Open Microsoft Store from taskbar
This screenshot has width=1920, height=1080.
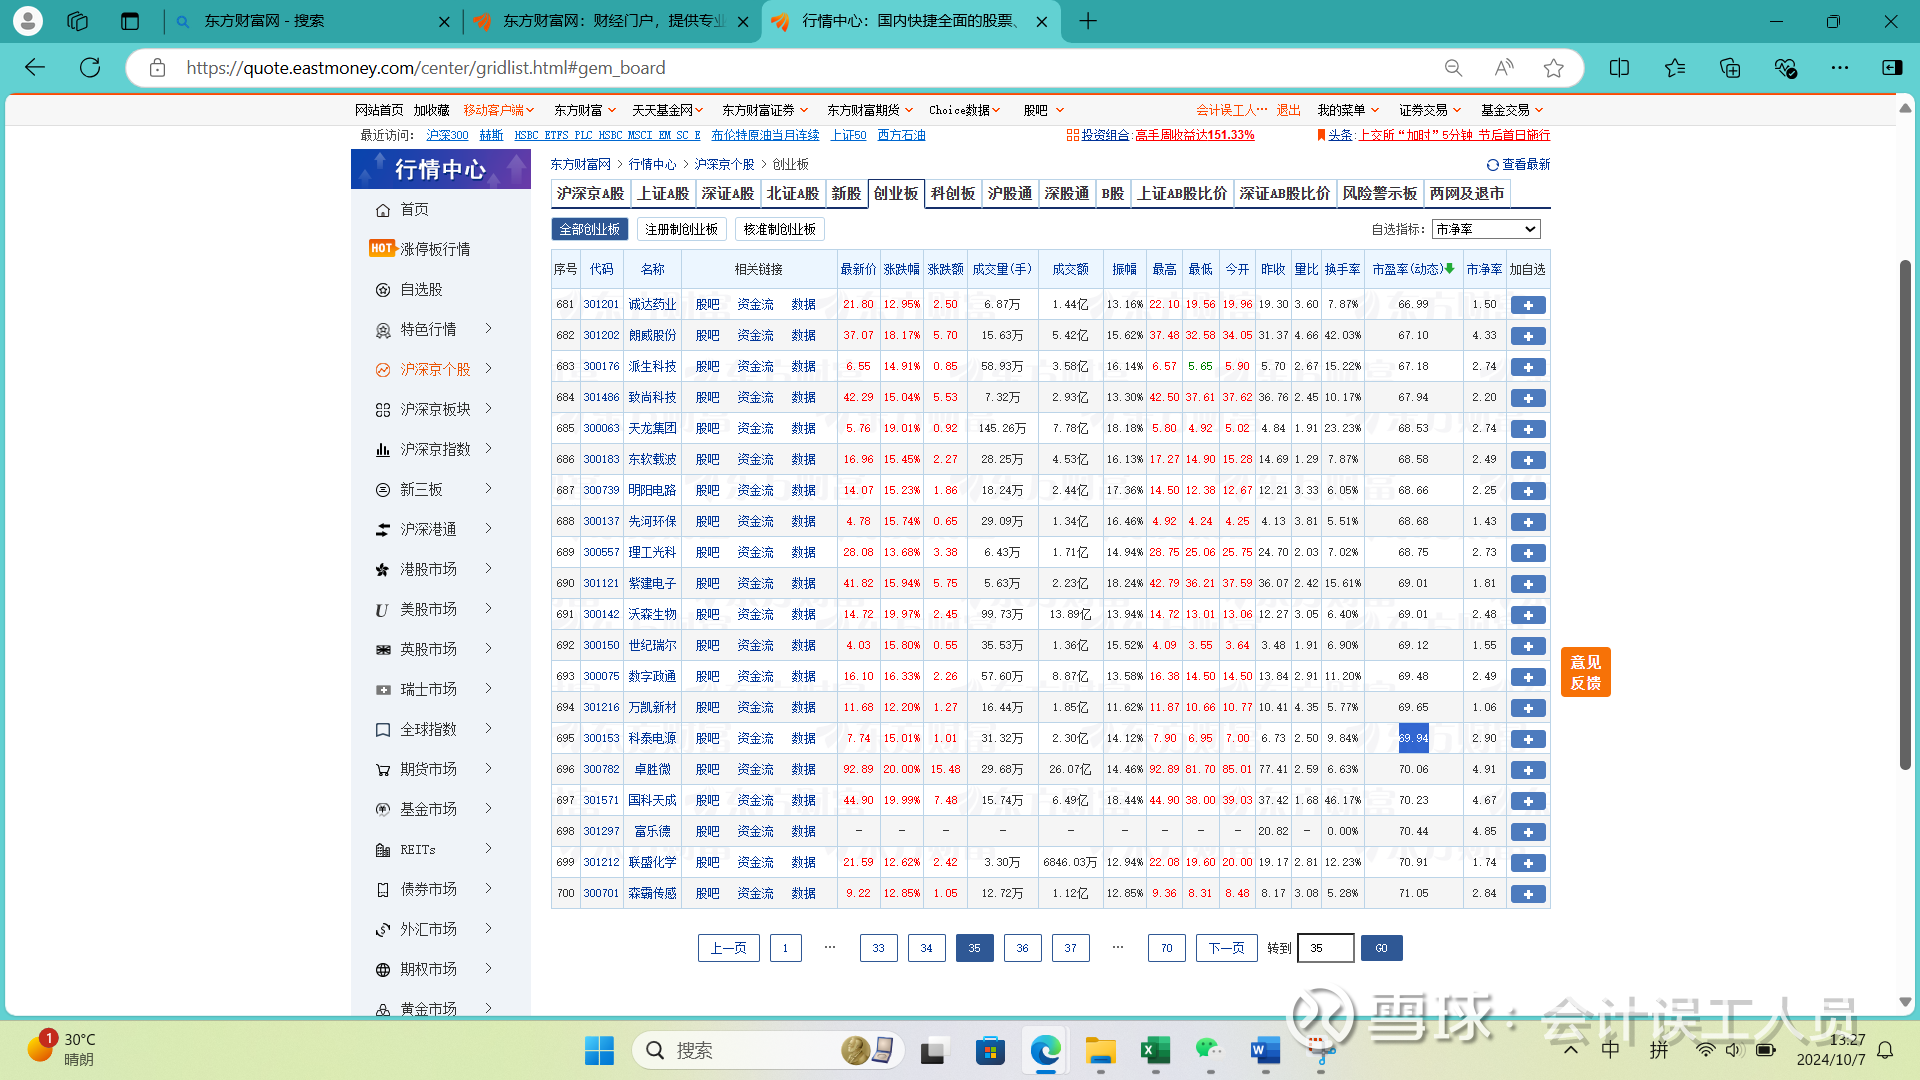pyautogui.click(x=990, y=1051)
